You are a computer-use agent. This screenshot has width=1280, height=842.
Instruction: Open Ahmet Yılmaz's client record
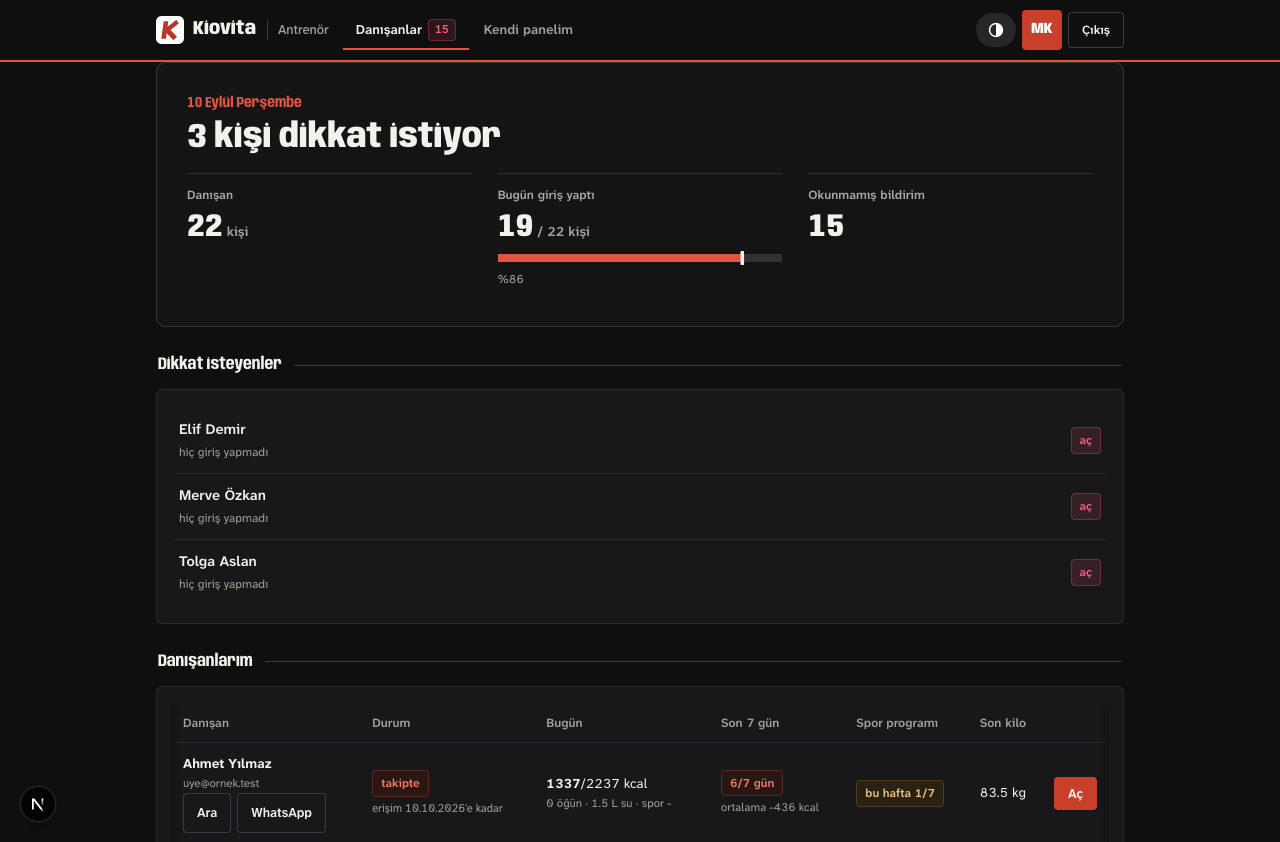[1075, 794]
